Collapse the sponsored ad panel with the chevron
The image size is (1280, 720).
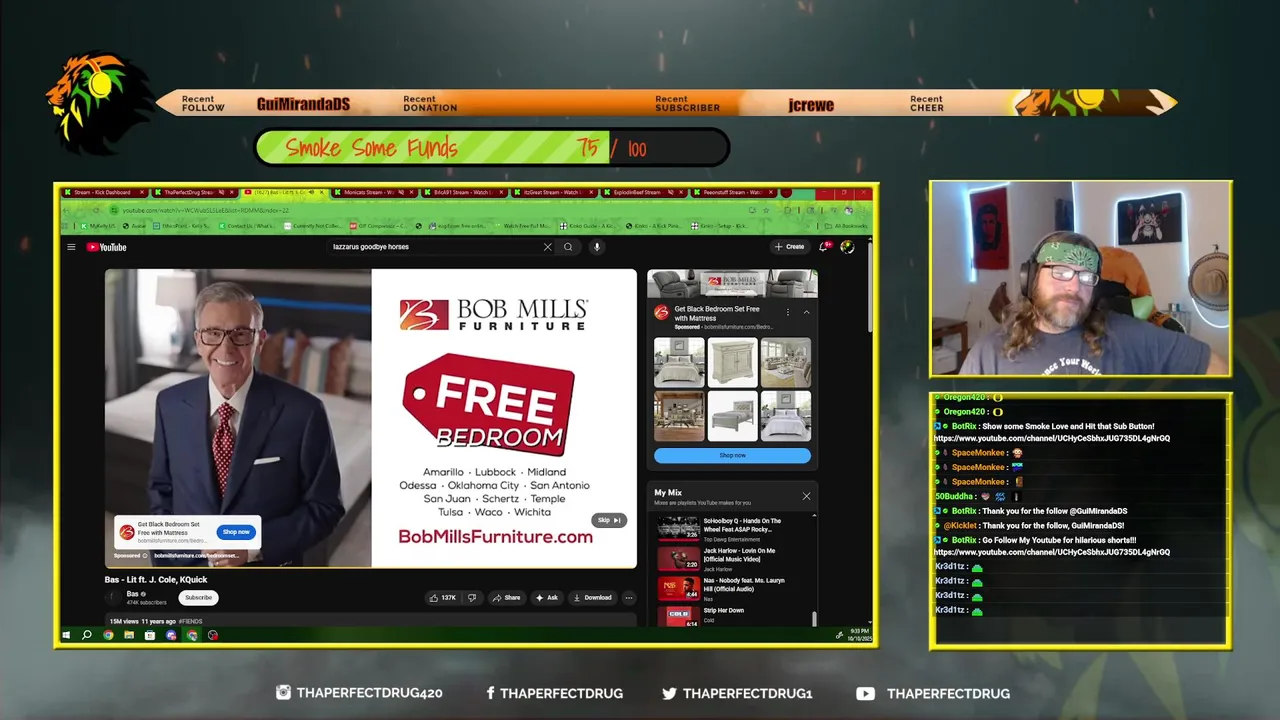pos(806,312)
